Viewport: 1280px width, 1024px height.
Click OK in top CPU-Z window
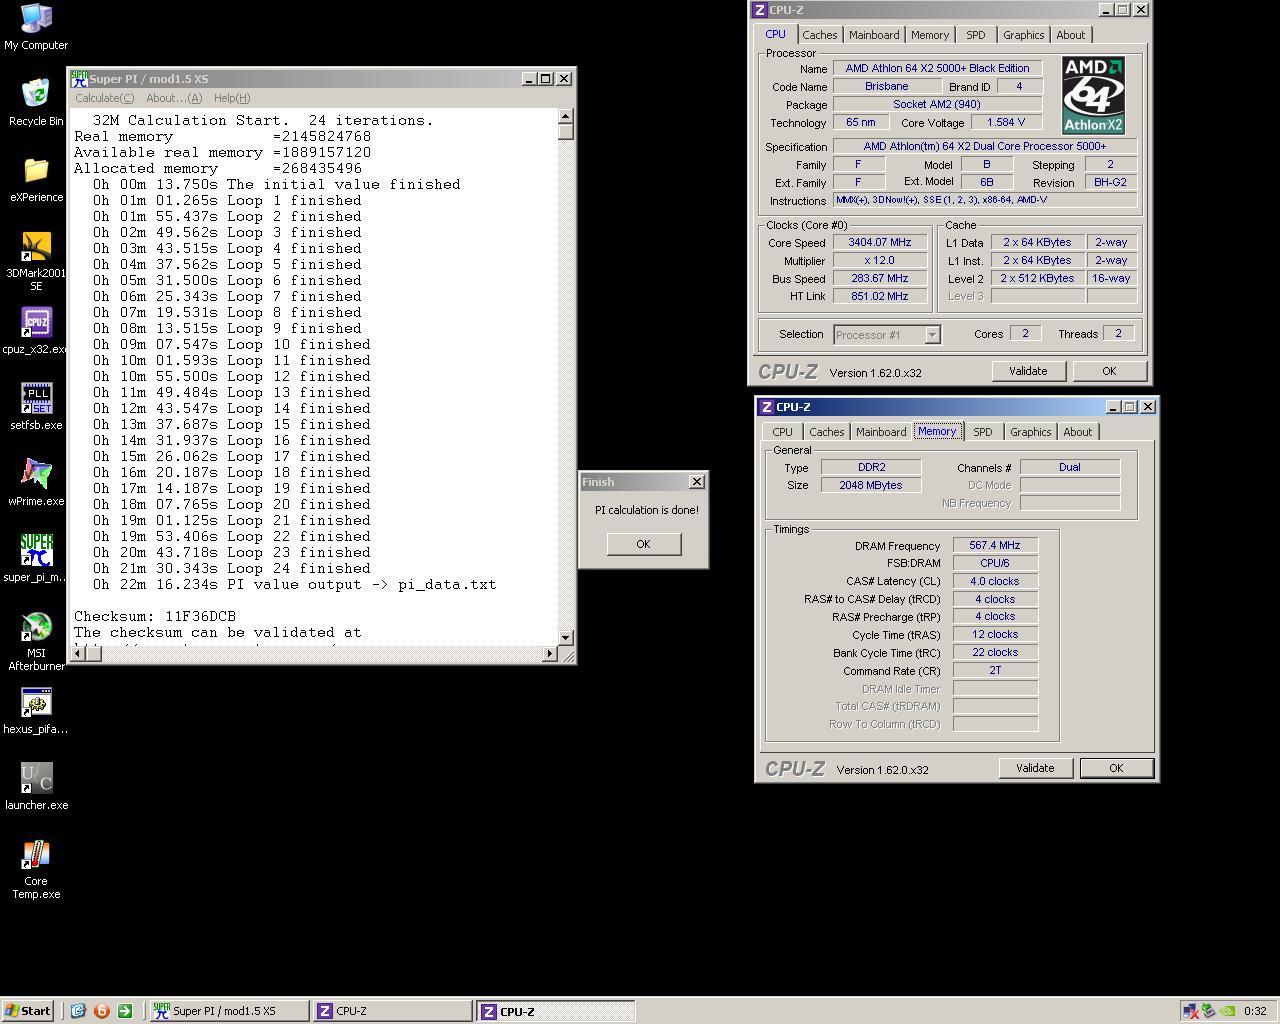[1109, 371]
